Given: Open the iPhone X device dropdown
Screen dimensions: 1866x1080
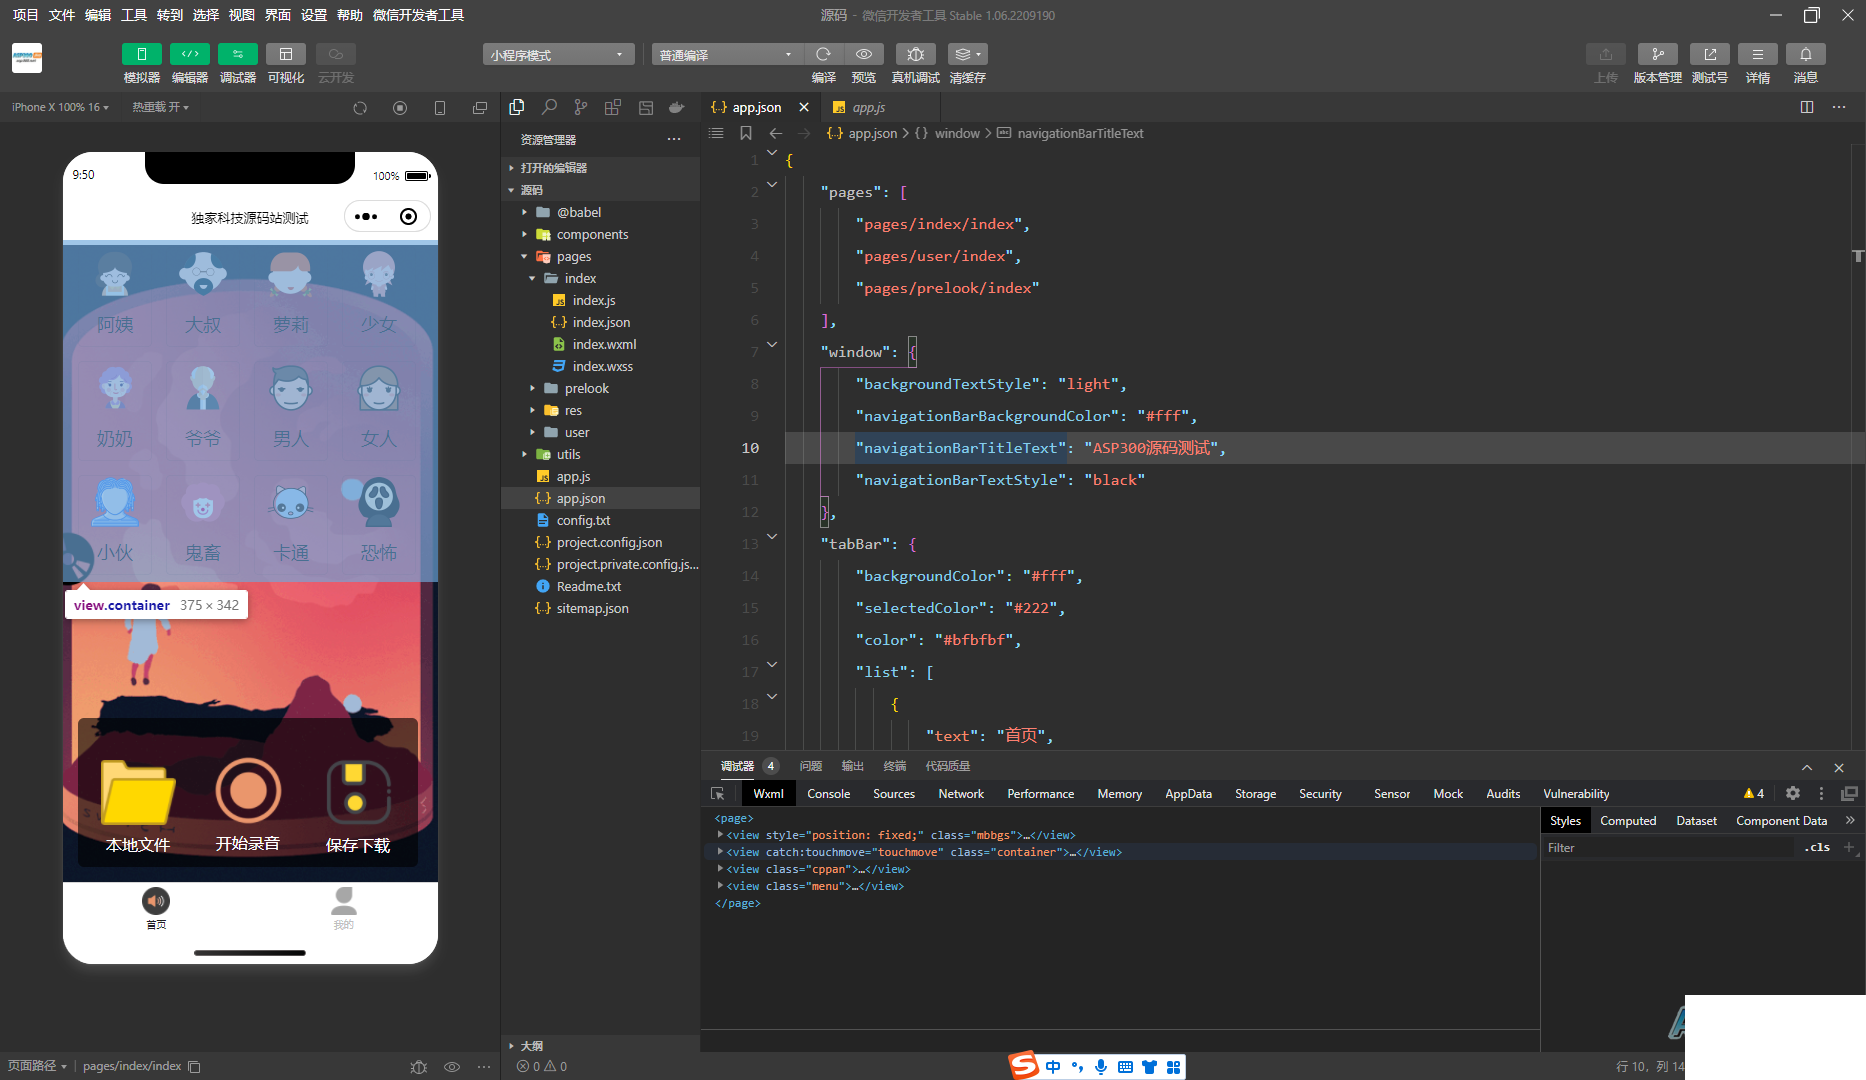Looking at the screenshot, I should click(x=58, y=107).
